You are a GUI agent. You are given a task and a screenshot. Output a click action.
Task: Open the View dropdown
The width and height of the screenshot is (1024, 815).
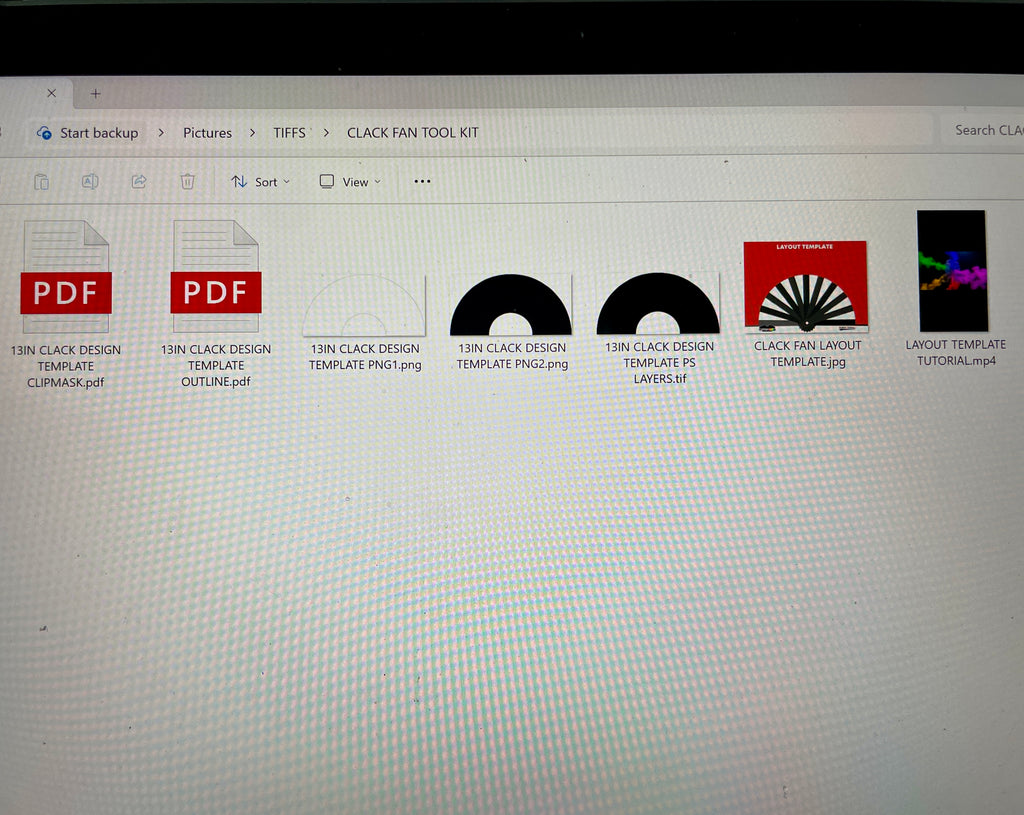pyautogui.click(x=349, y=181)
